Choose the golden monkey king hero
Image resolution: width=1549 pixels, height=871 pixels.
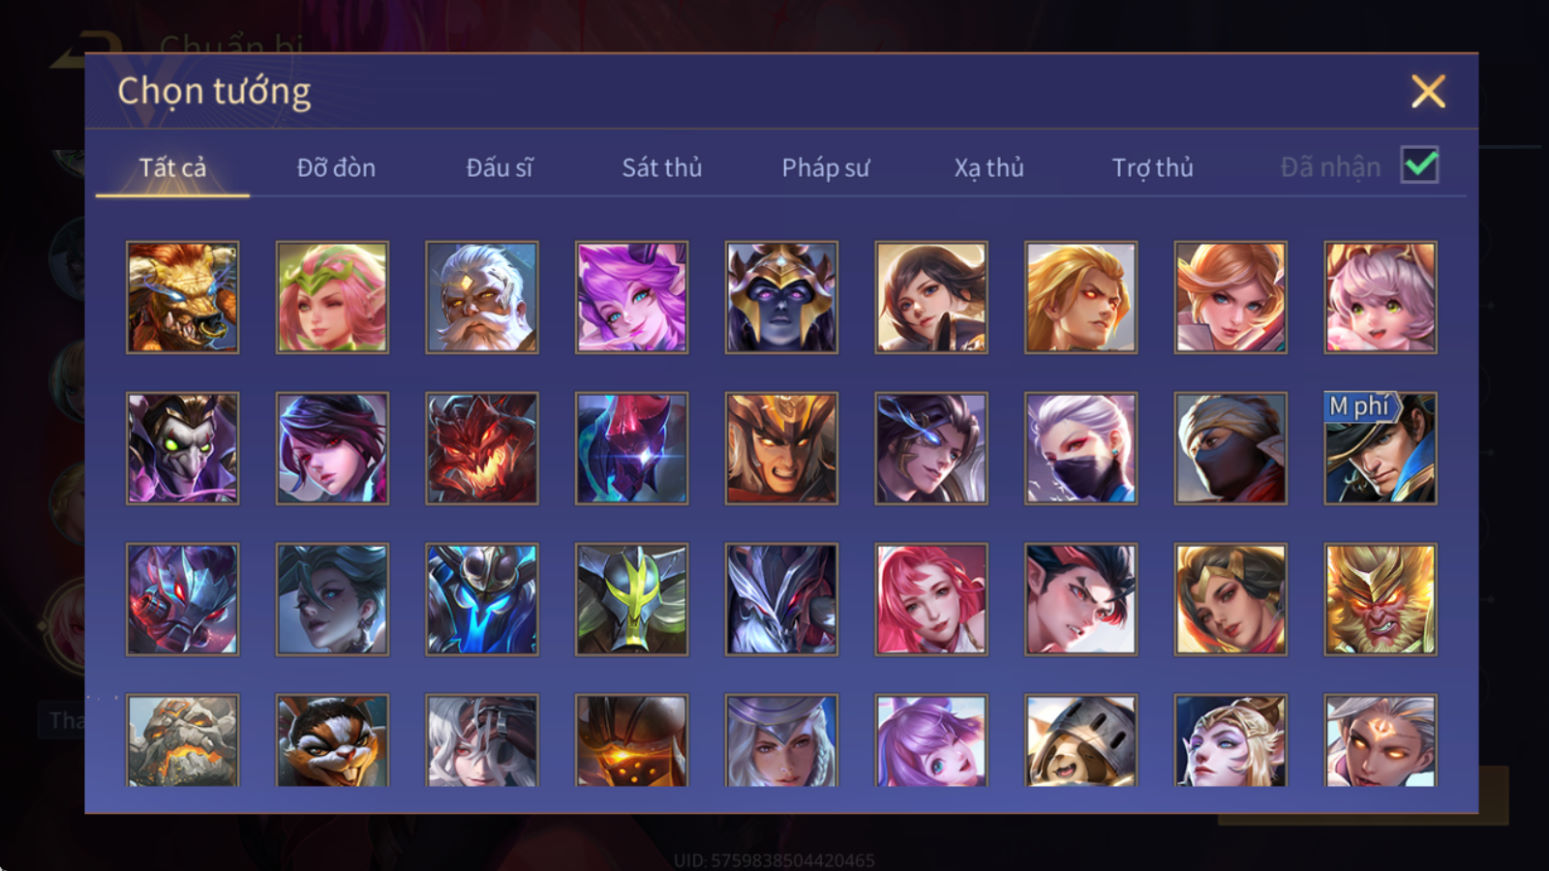[1380, 599]
